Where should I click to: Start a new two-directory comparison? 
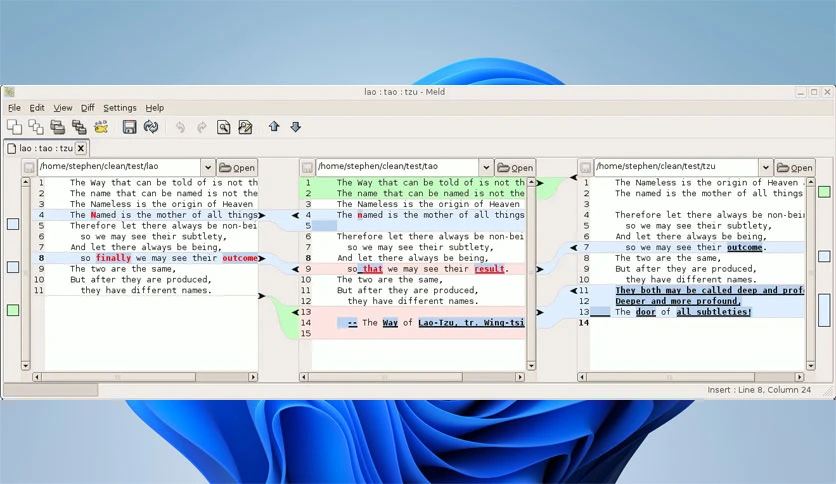58,127
